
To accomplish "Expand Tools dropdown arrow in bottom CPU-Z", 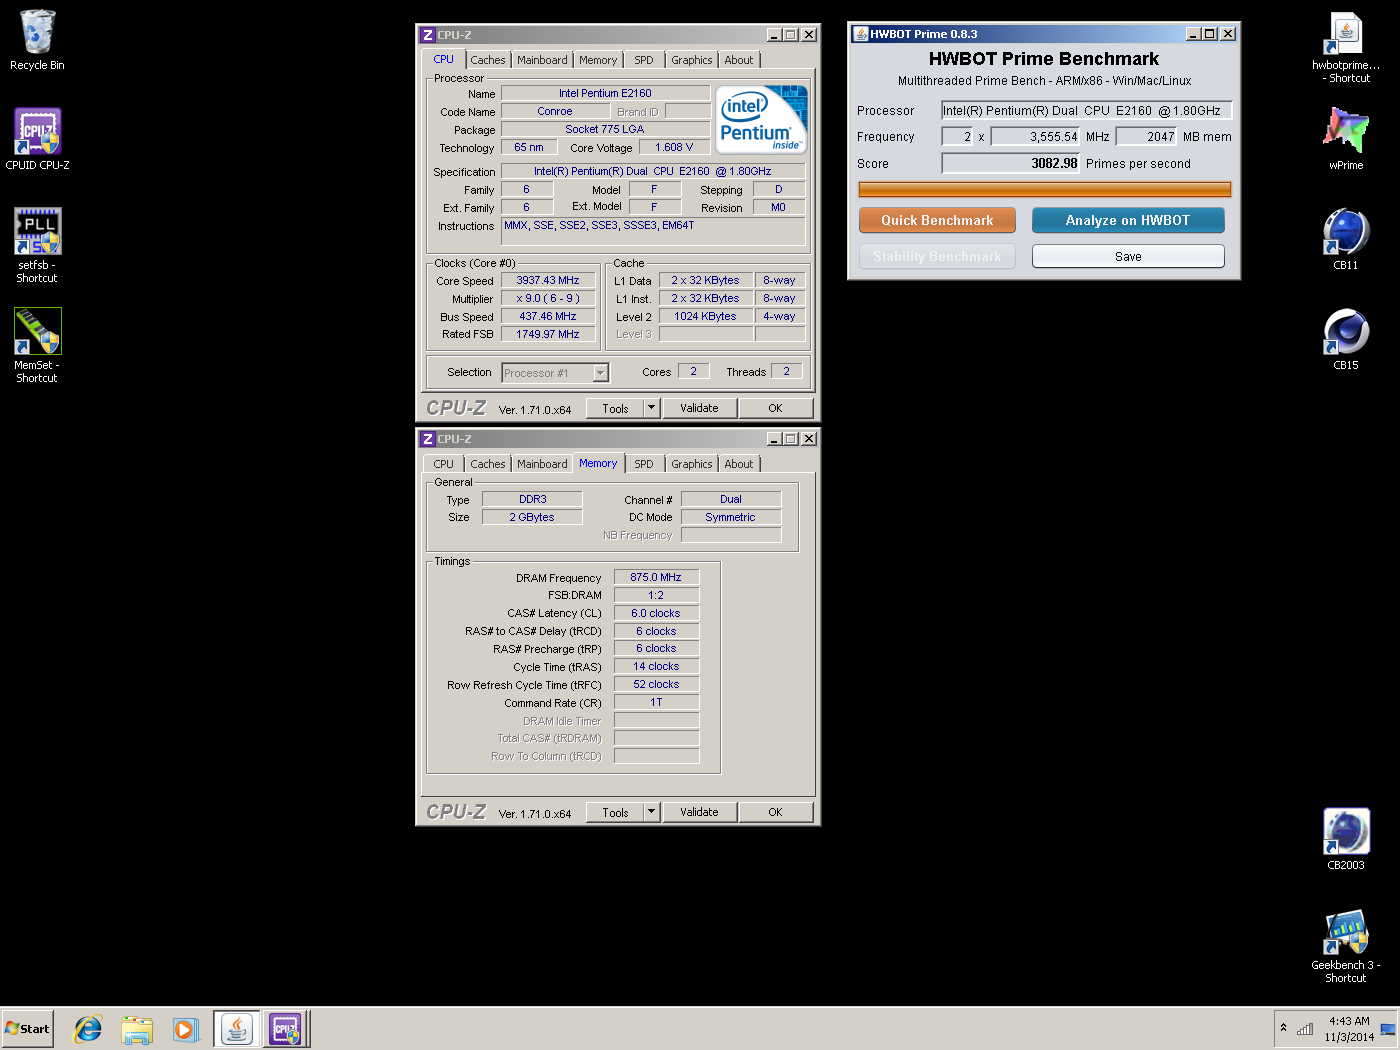I will [651, 812].
